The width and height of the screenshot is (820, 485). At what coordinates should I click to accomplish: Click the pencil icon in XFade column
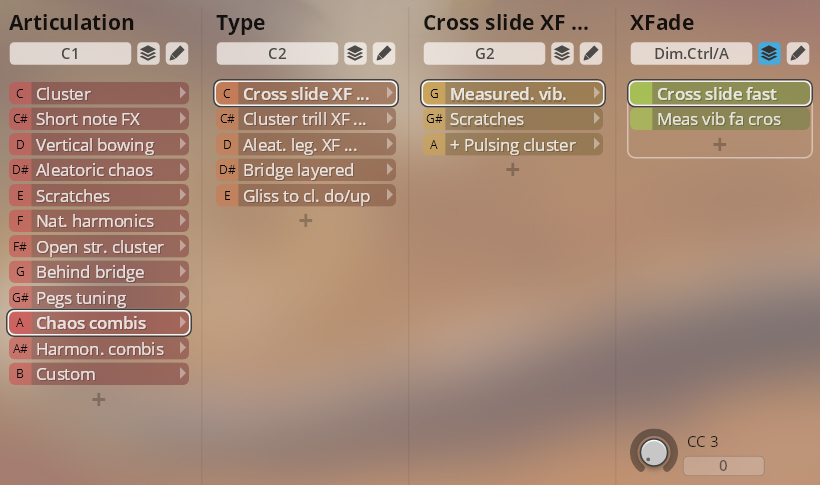(x=798, y=53)
